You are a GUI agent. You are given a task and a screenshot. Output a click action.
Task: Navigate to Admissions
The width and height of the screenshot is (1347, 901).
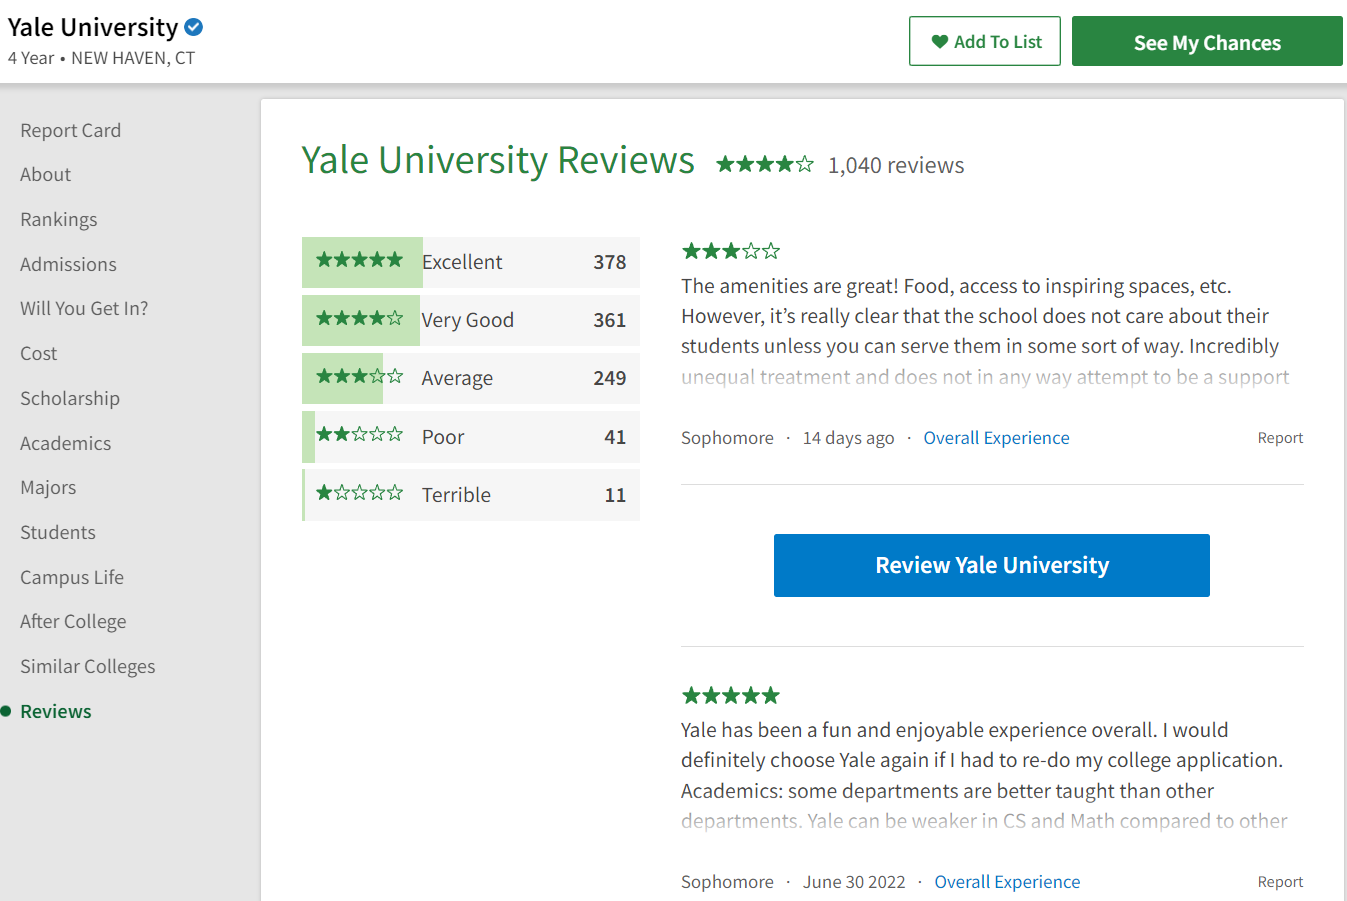coord(68,264)
